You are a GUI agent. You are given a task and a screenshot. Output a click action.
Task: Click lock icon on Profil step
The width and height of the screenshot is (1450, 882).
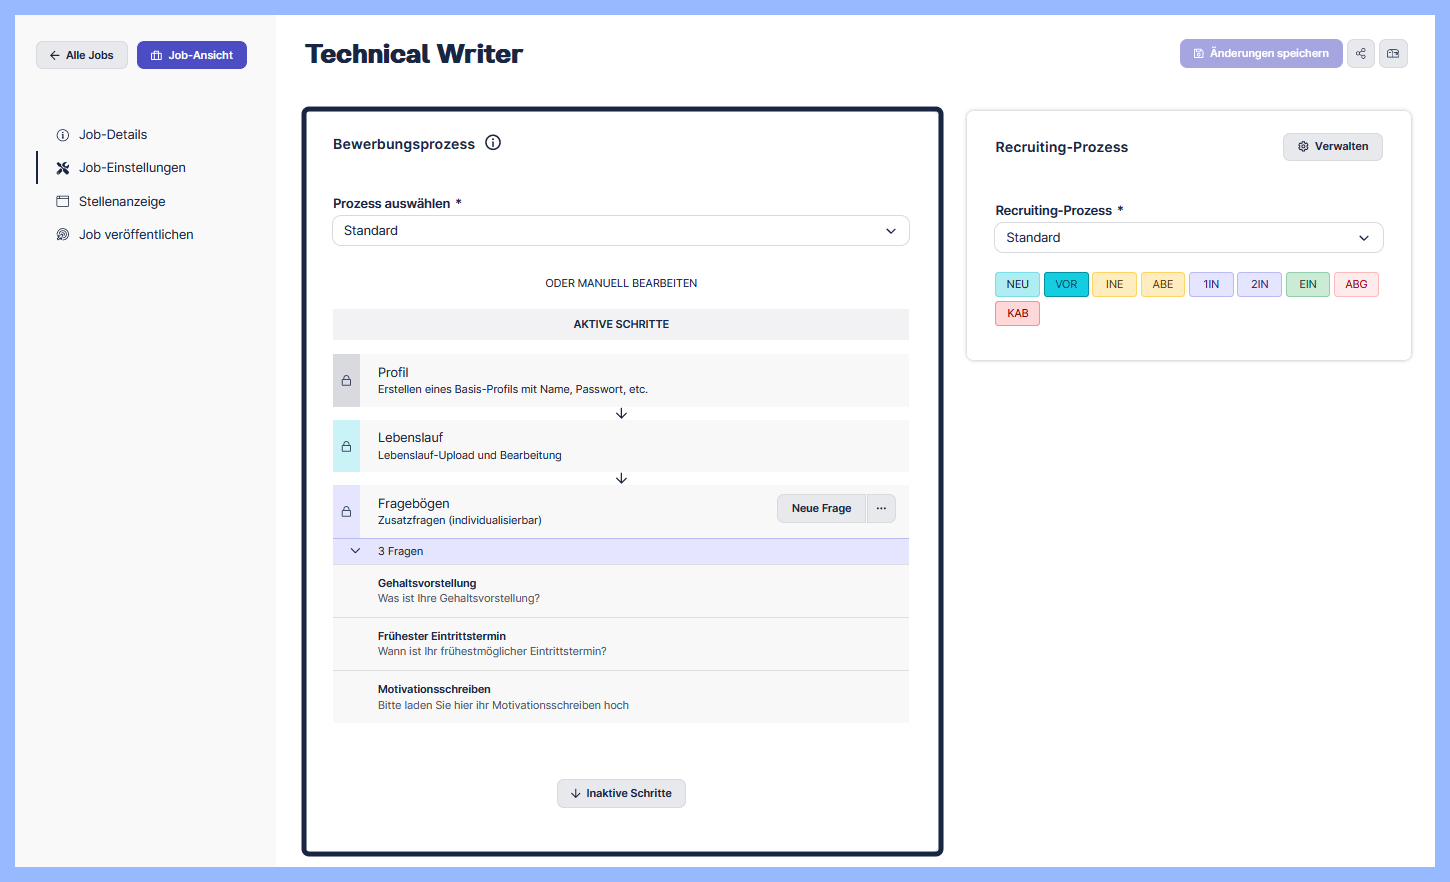346,381
